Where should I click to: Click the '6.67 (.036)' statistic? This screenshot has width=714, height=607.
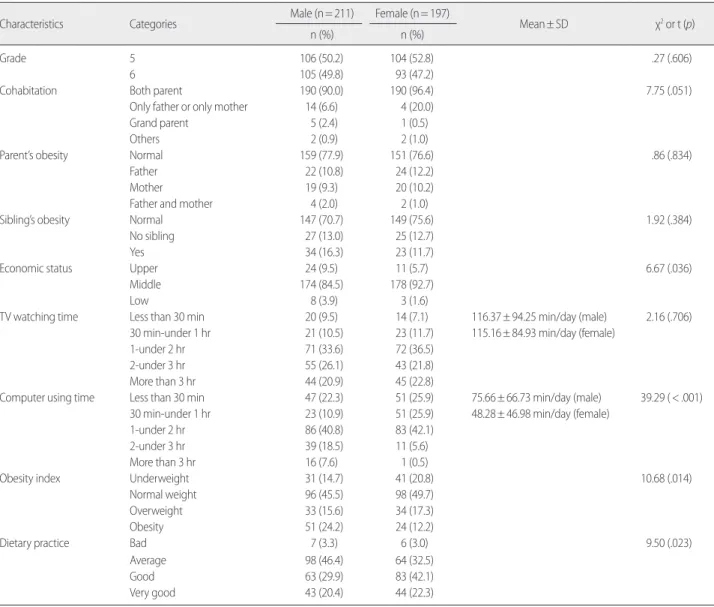668,268
